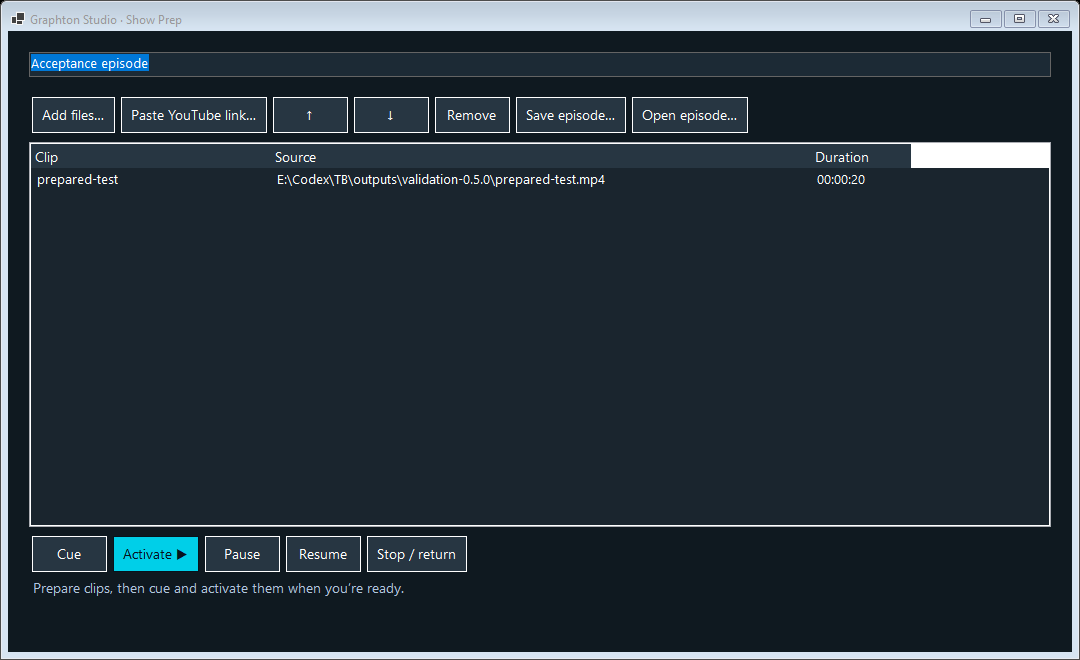Sort by the Clip column header
Viewport: 1080px width, 660px height.
[152, 157]
